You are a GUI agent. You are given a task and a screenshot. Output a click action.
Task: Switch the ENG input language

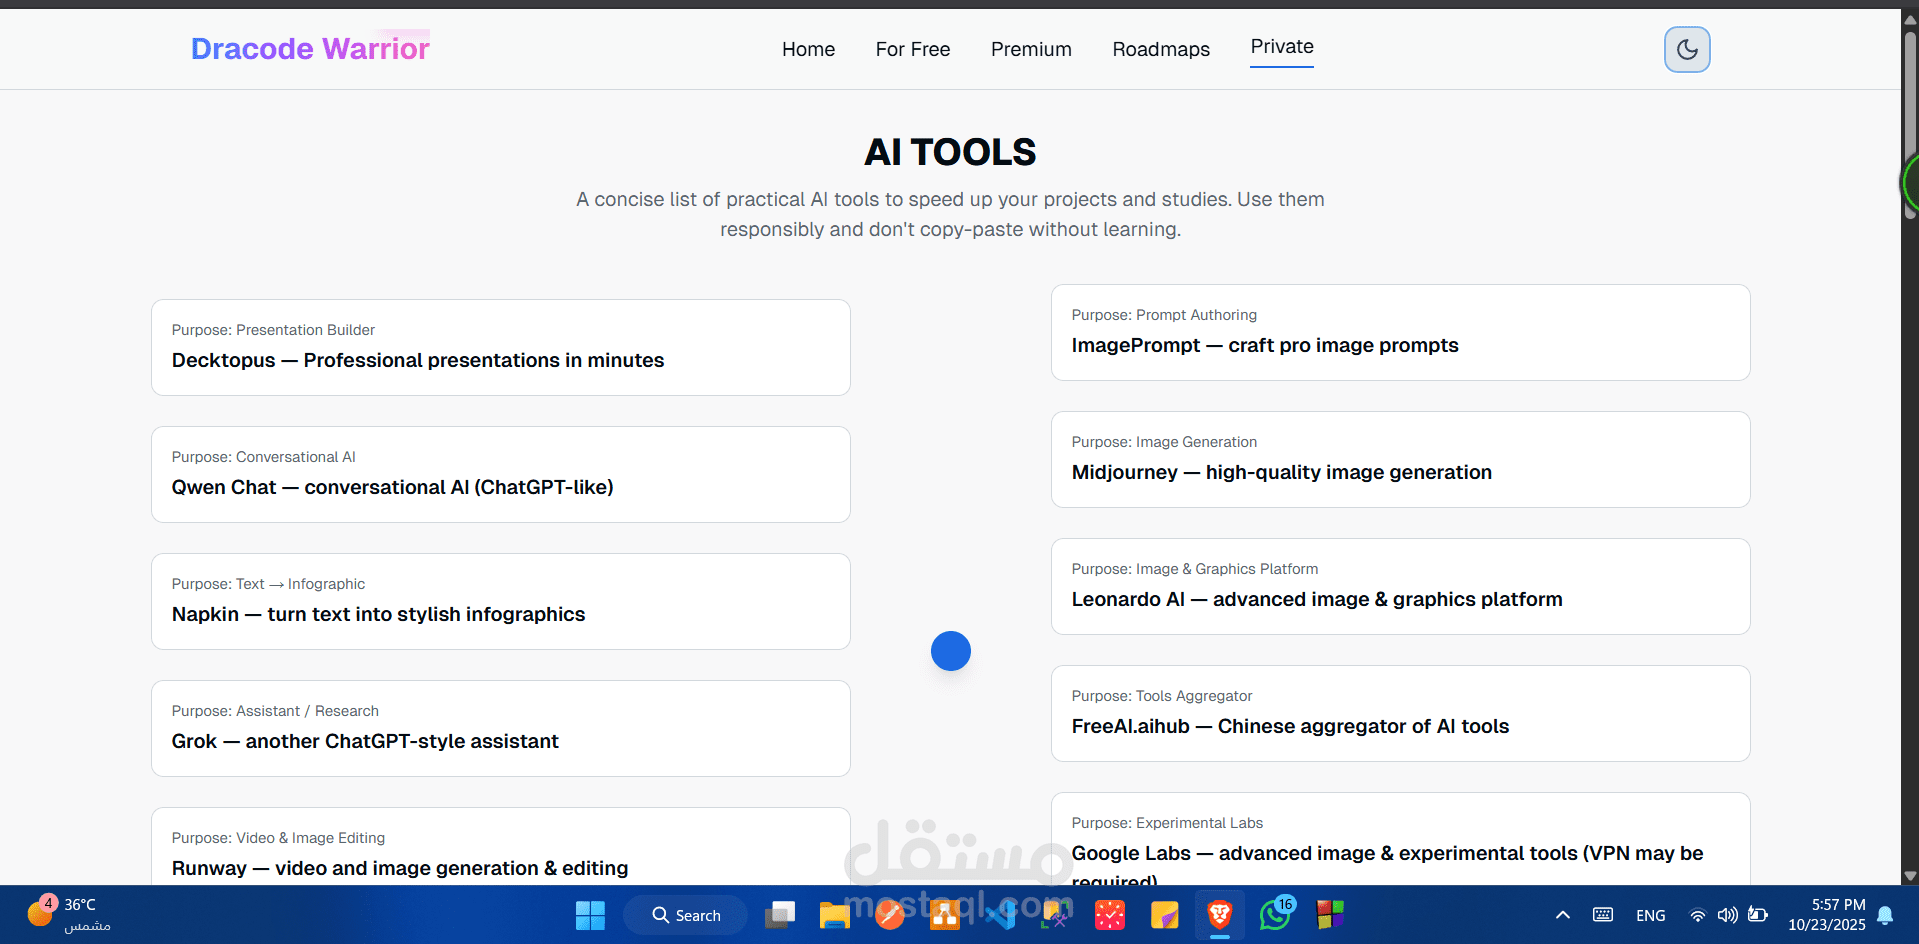[x=1651, y=915]
